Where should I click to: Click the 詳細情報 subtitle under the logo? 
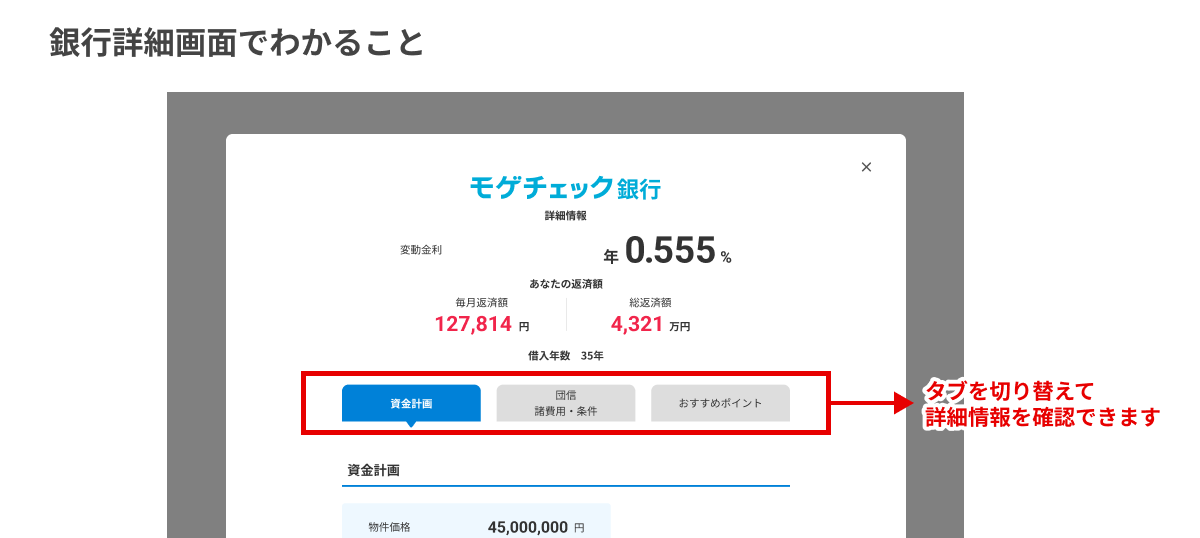tap(565, 215)
